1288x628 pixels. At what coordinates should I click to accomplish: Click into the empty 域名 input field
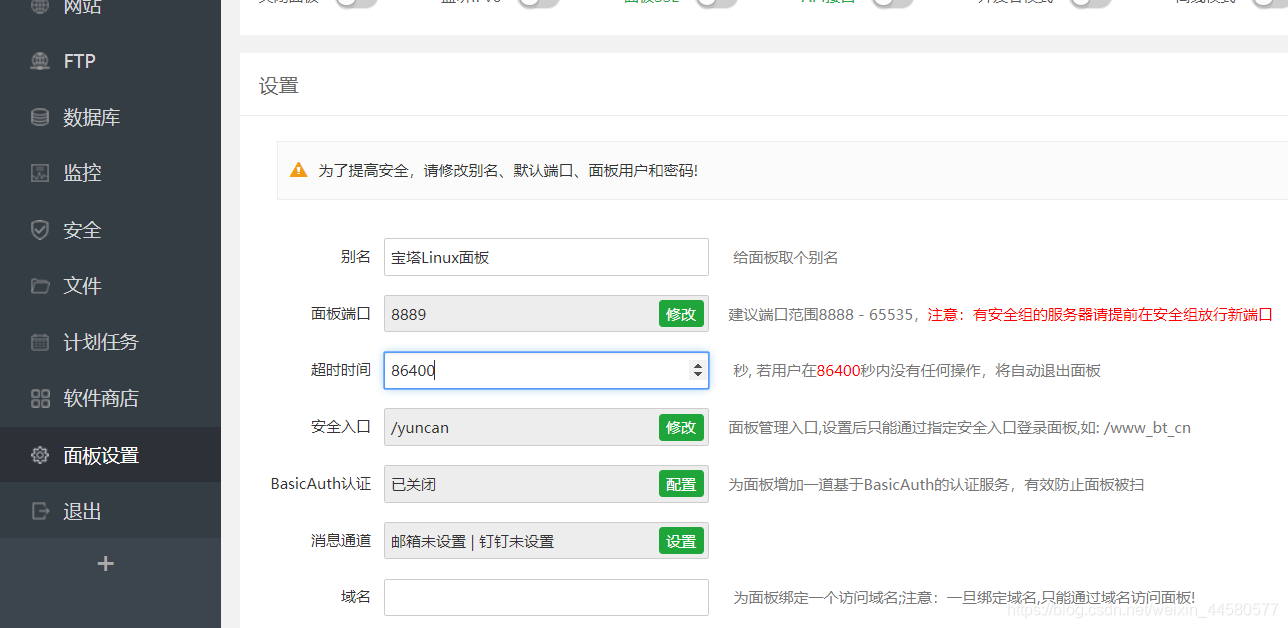(546, 597)
